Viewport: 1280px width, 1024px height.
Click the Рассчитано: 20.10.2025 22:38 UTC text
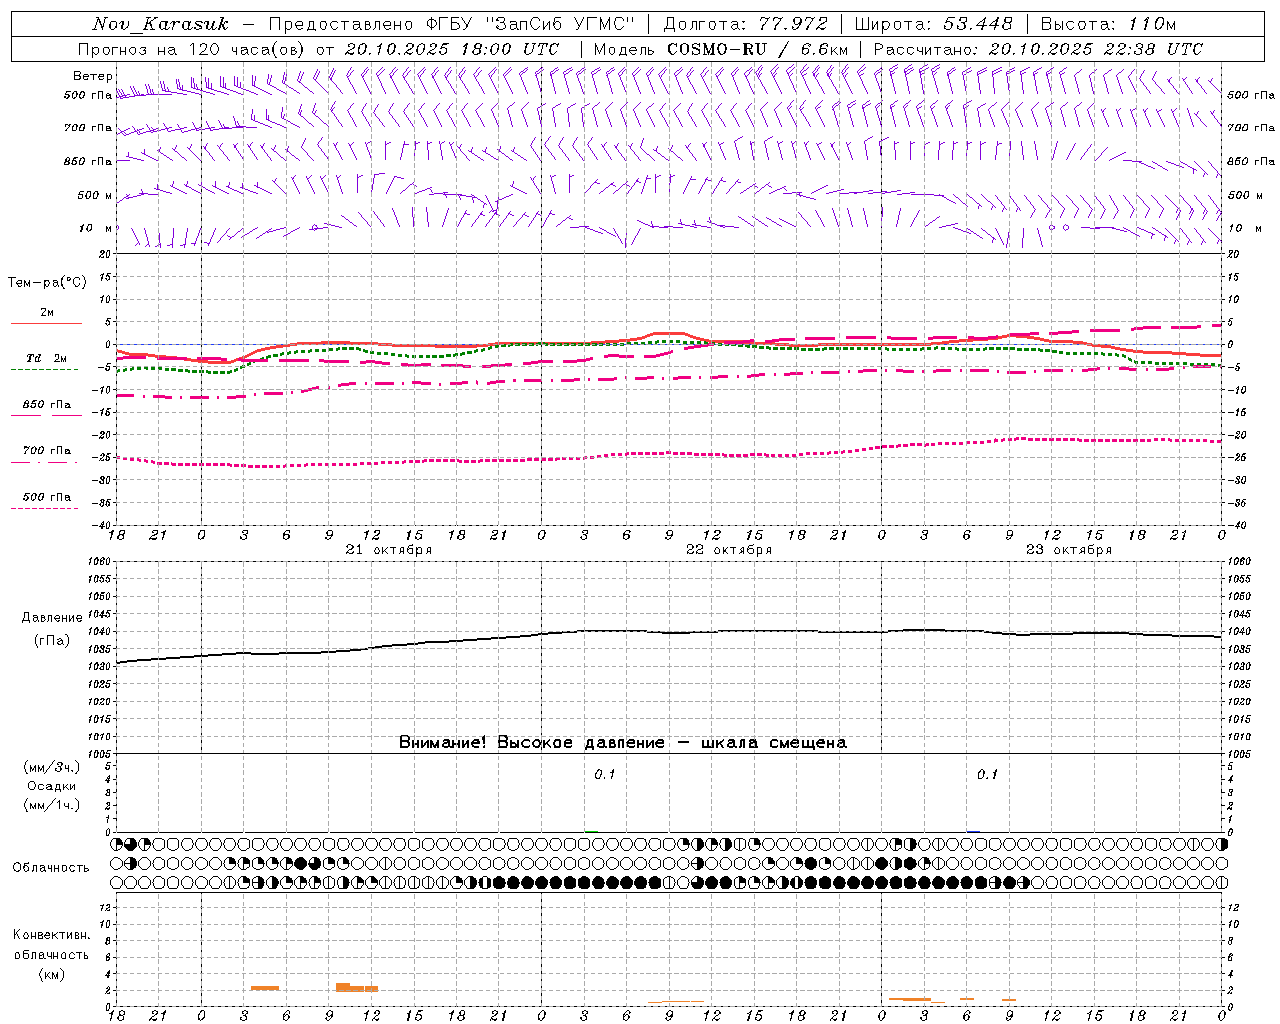tap(1038, 49)
